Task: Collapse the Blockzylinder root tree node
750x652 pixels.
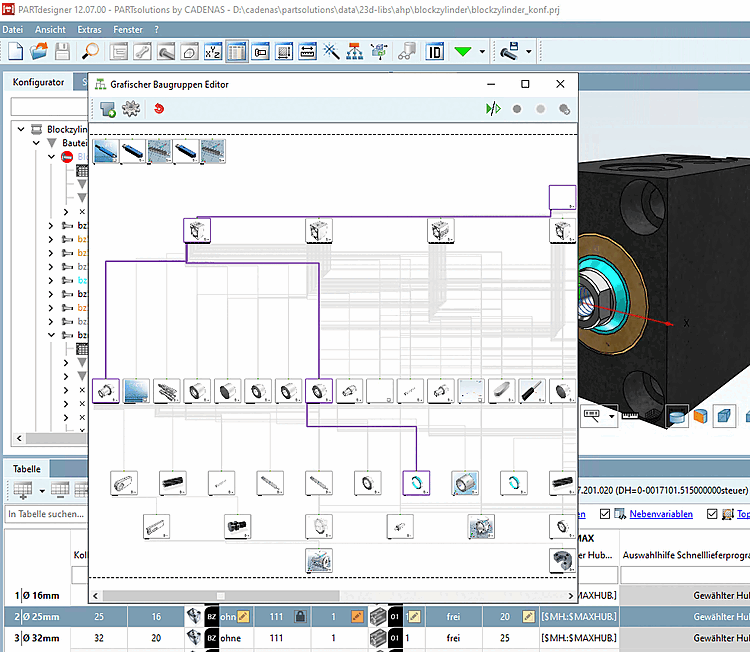Action: (21, 130)
